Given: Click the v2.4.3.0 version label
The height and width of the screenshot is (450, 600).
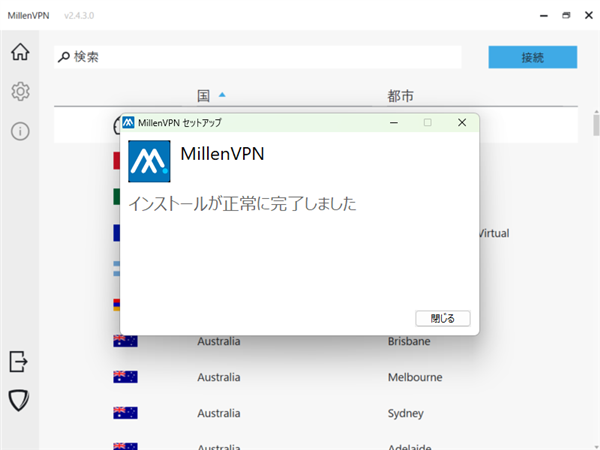Looking at the screenshot, I should [79, 16].
